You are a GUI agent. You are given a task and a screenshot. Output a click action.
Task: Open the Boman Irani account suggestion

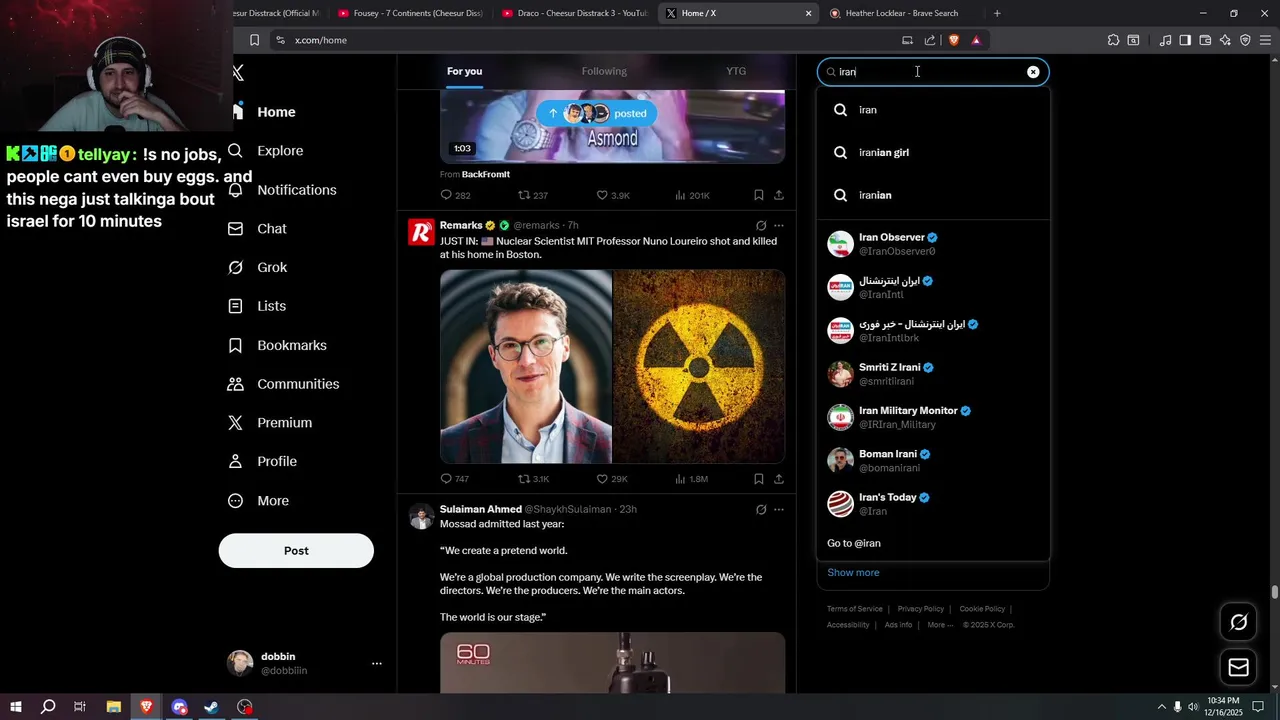point(933,460)
